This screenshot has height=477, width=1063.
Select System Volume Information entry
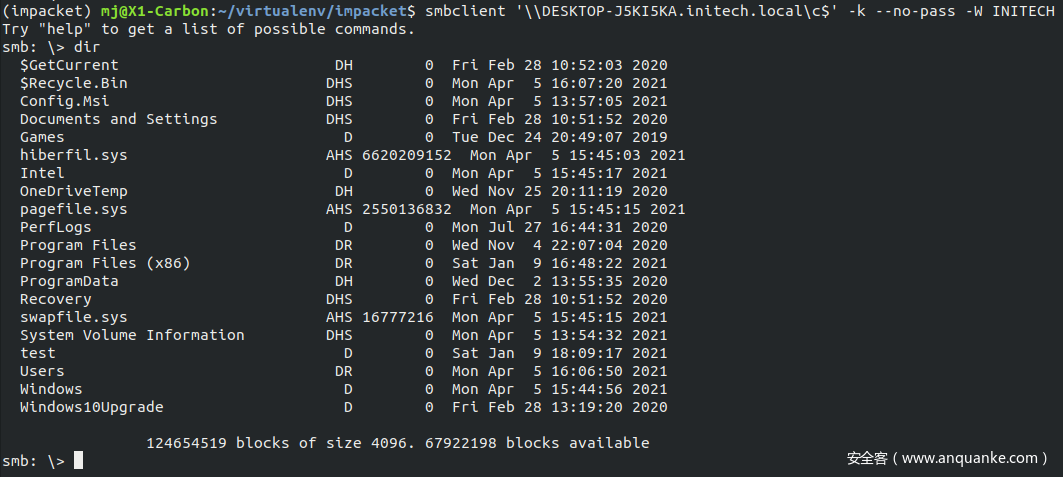pyautogui.click(x=132, y=335)
